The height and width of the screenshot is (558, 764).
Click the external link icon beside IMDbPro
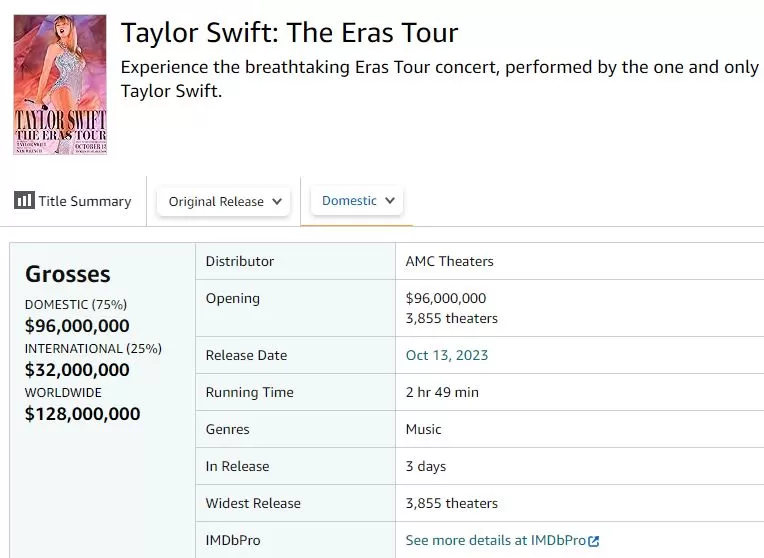(594, 541)
